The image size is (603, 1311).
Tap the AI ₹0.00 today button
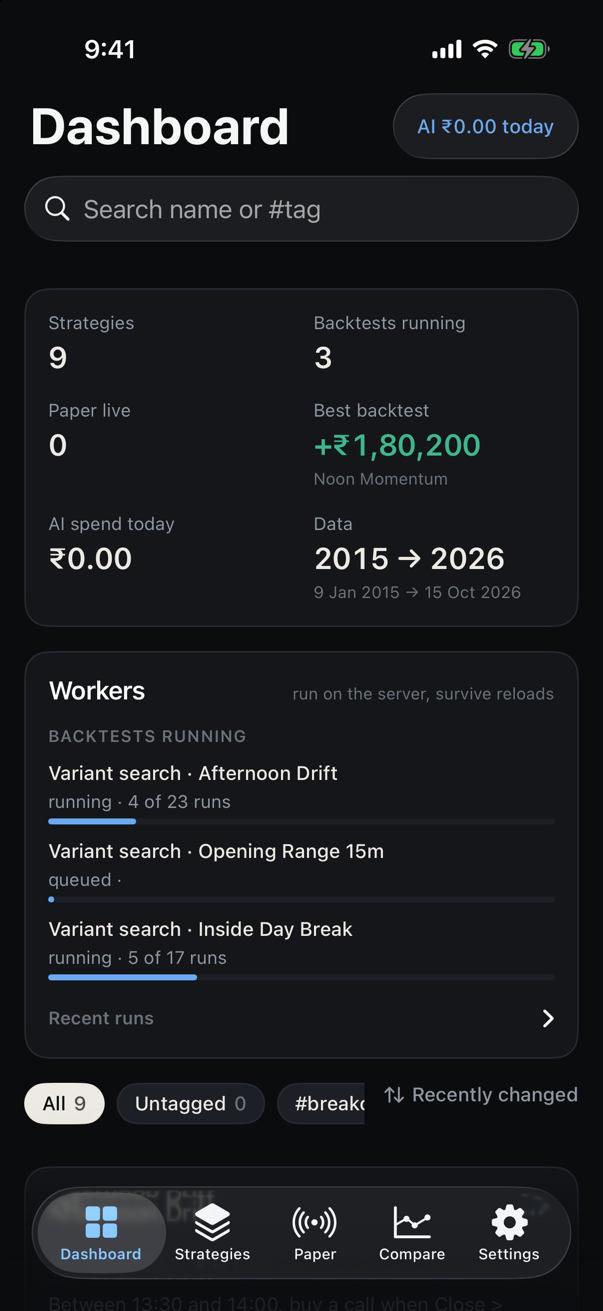485,126
